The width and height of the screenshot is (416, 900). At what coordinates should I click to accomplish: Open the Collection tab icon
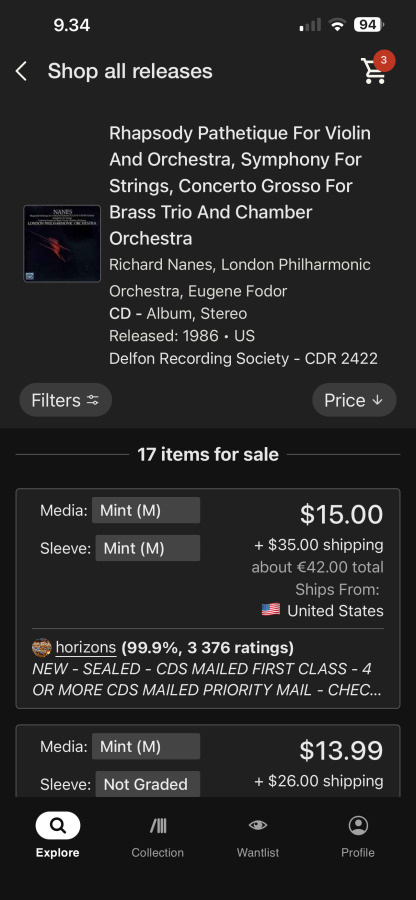[x=158, y=826]
